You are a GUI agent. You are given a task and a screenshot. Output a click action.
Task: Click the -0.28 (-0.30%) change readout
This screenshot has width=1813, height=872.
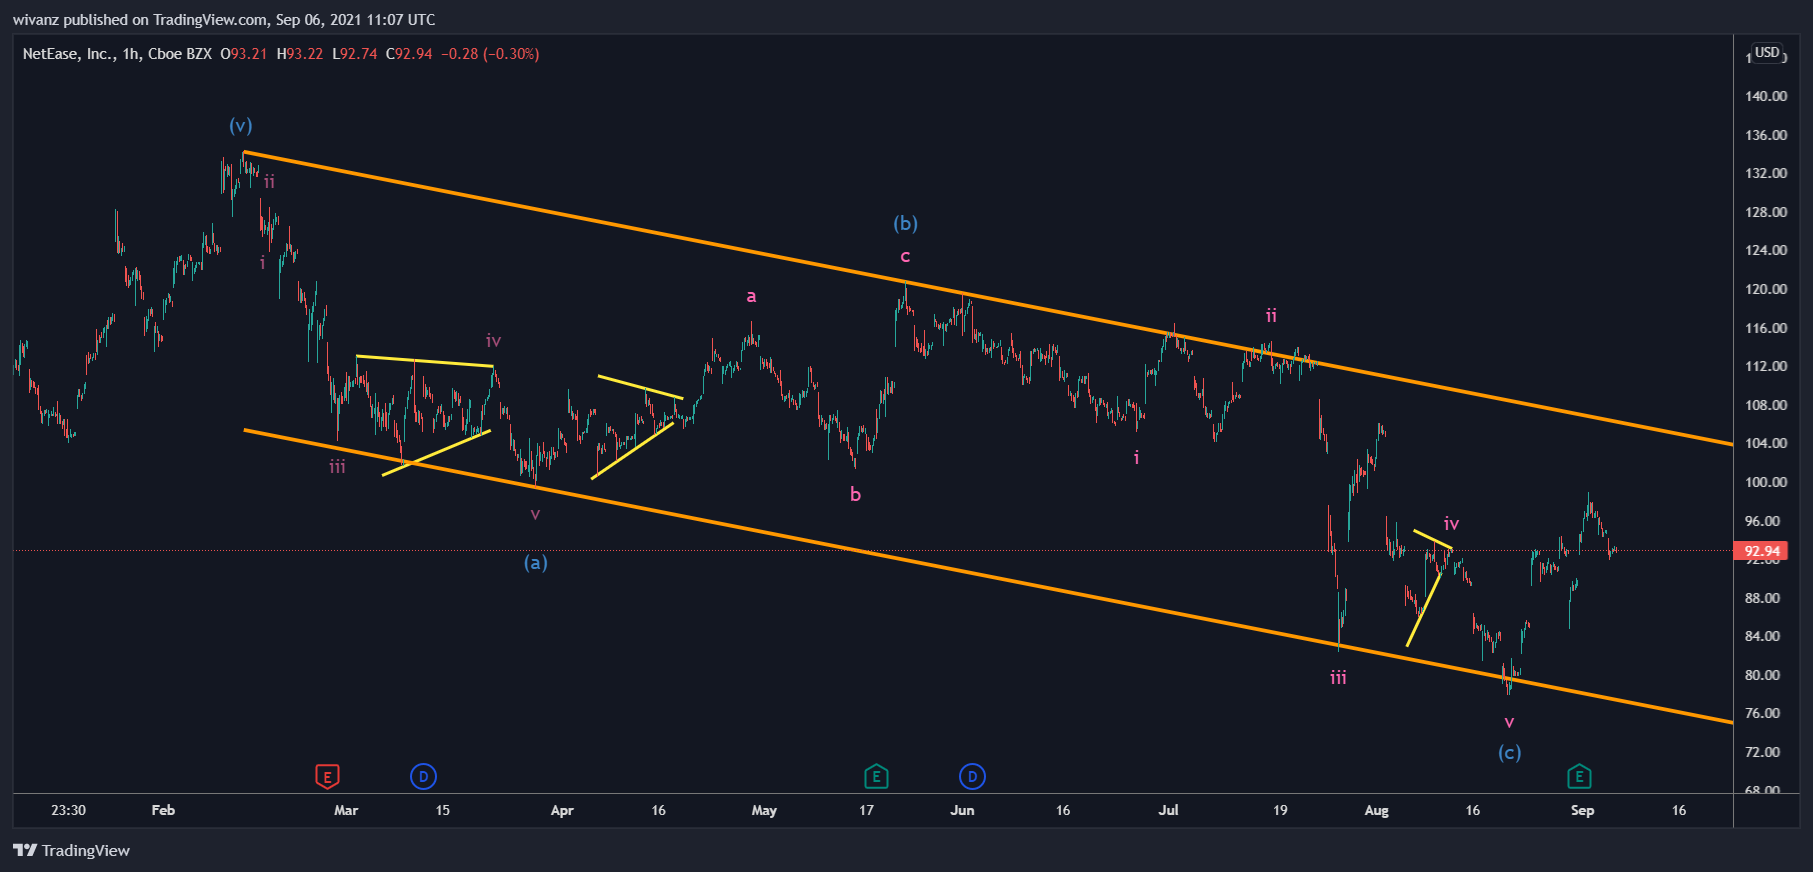click(x=490, y=54)
